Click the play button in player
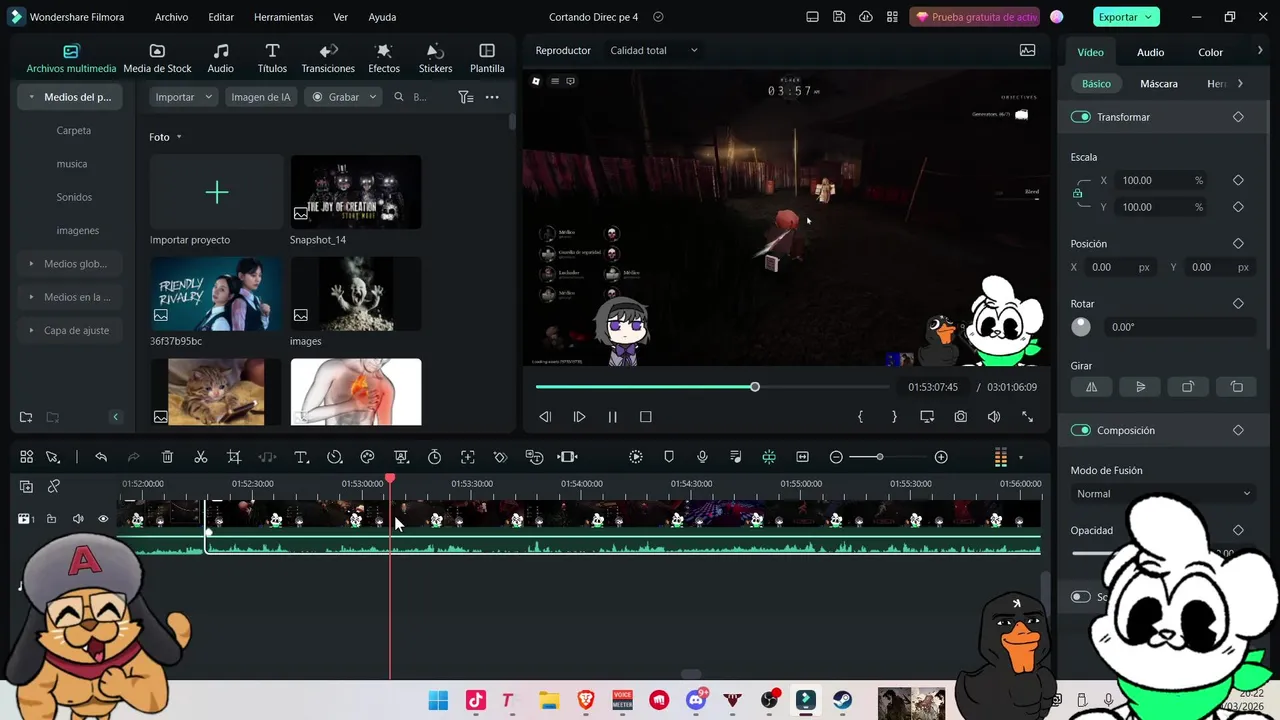Viewport: 1280px width, 720px height. [x=579, y=417]
